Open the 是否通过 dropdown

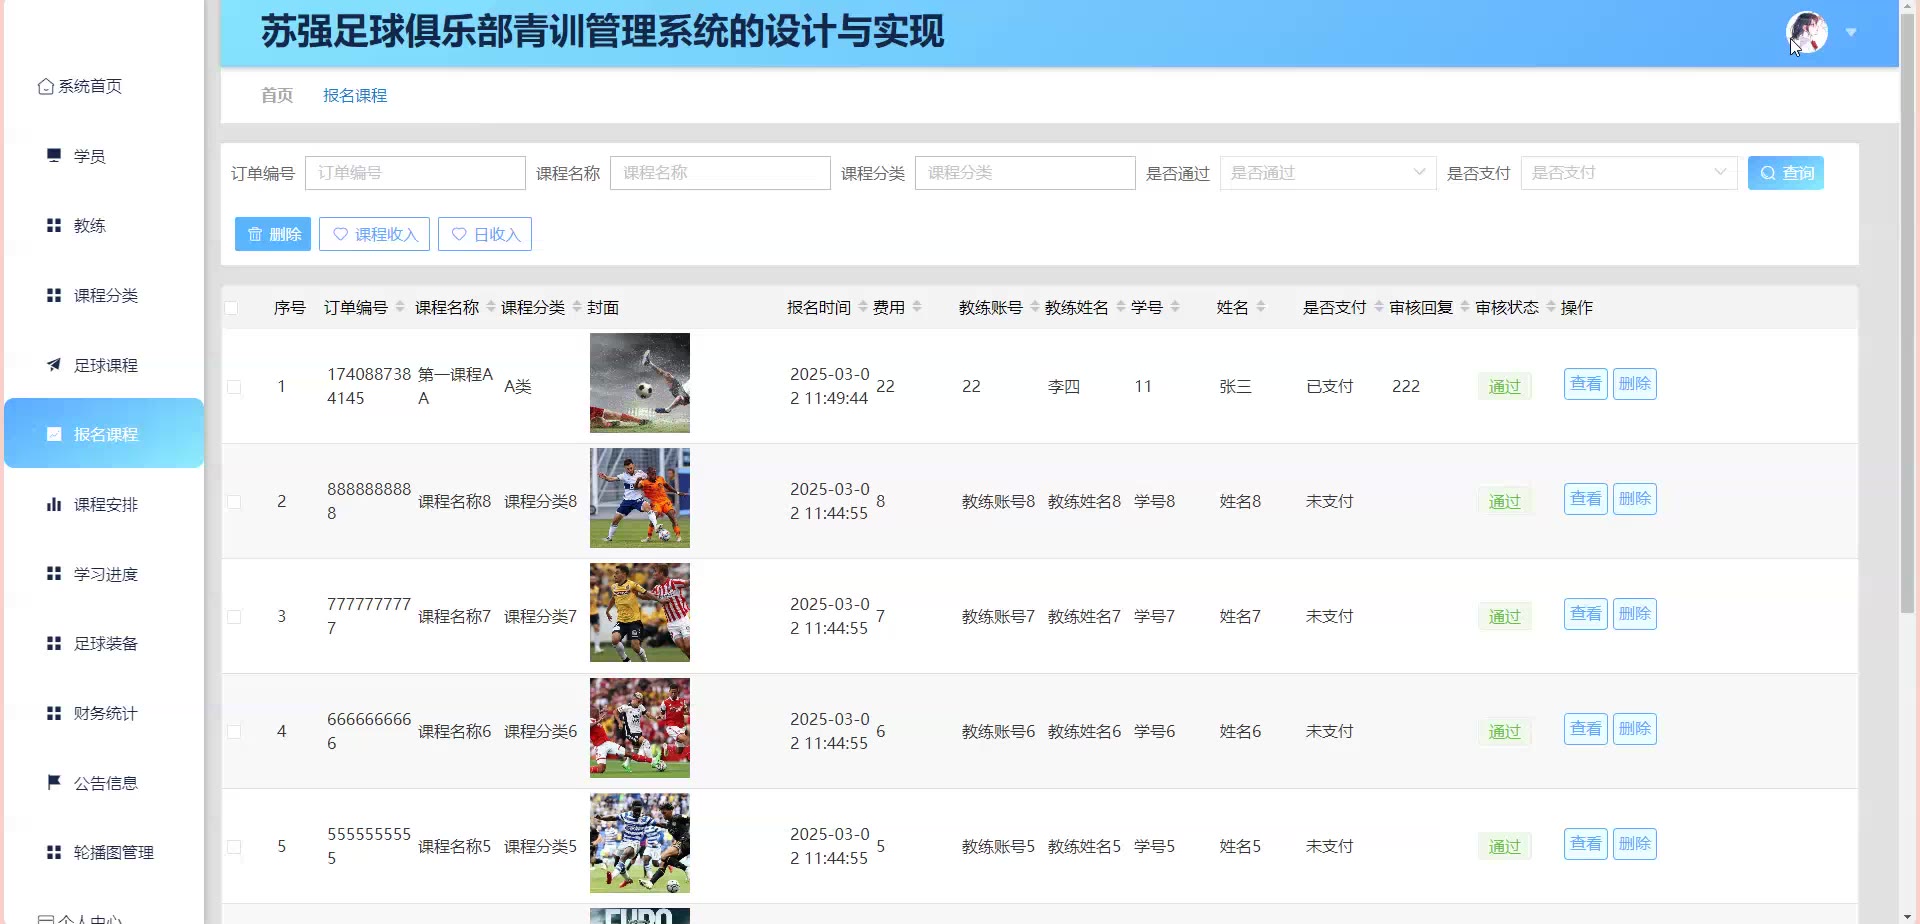(1327, 173)
